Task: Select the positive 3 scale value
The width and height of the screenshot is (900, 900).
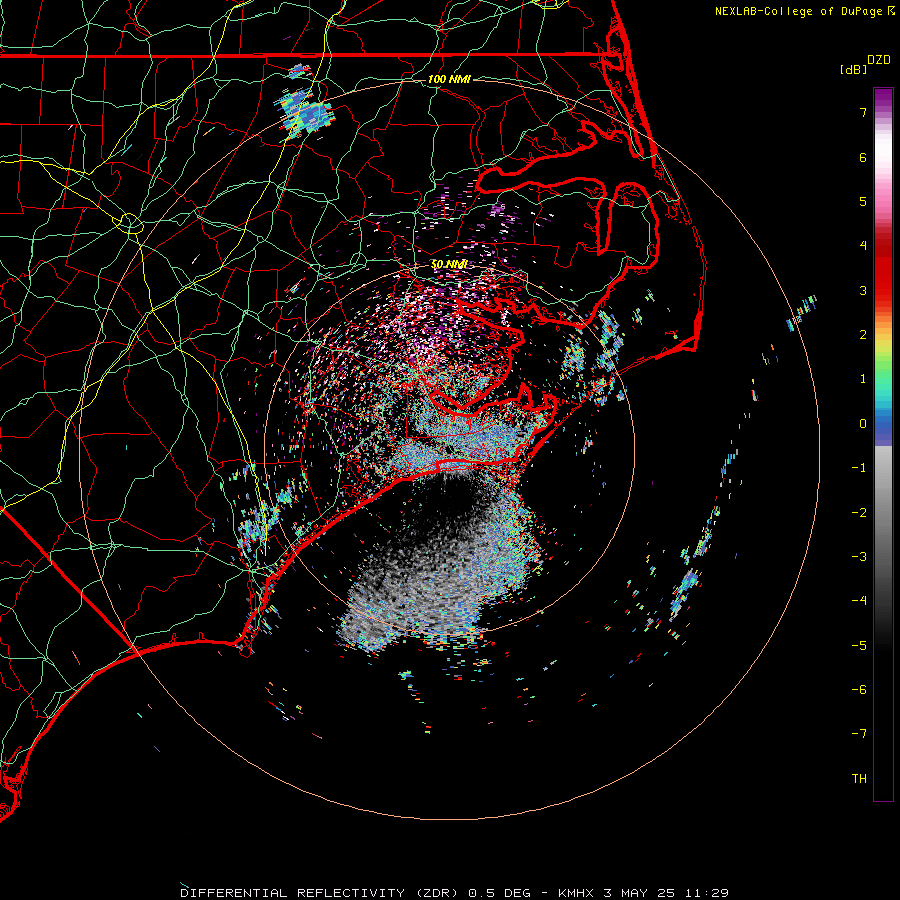Action: 863,290
